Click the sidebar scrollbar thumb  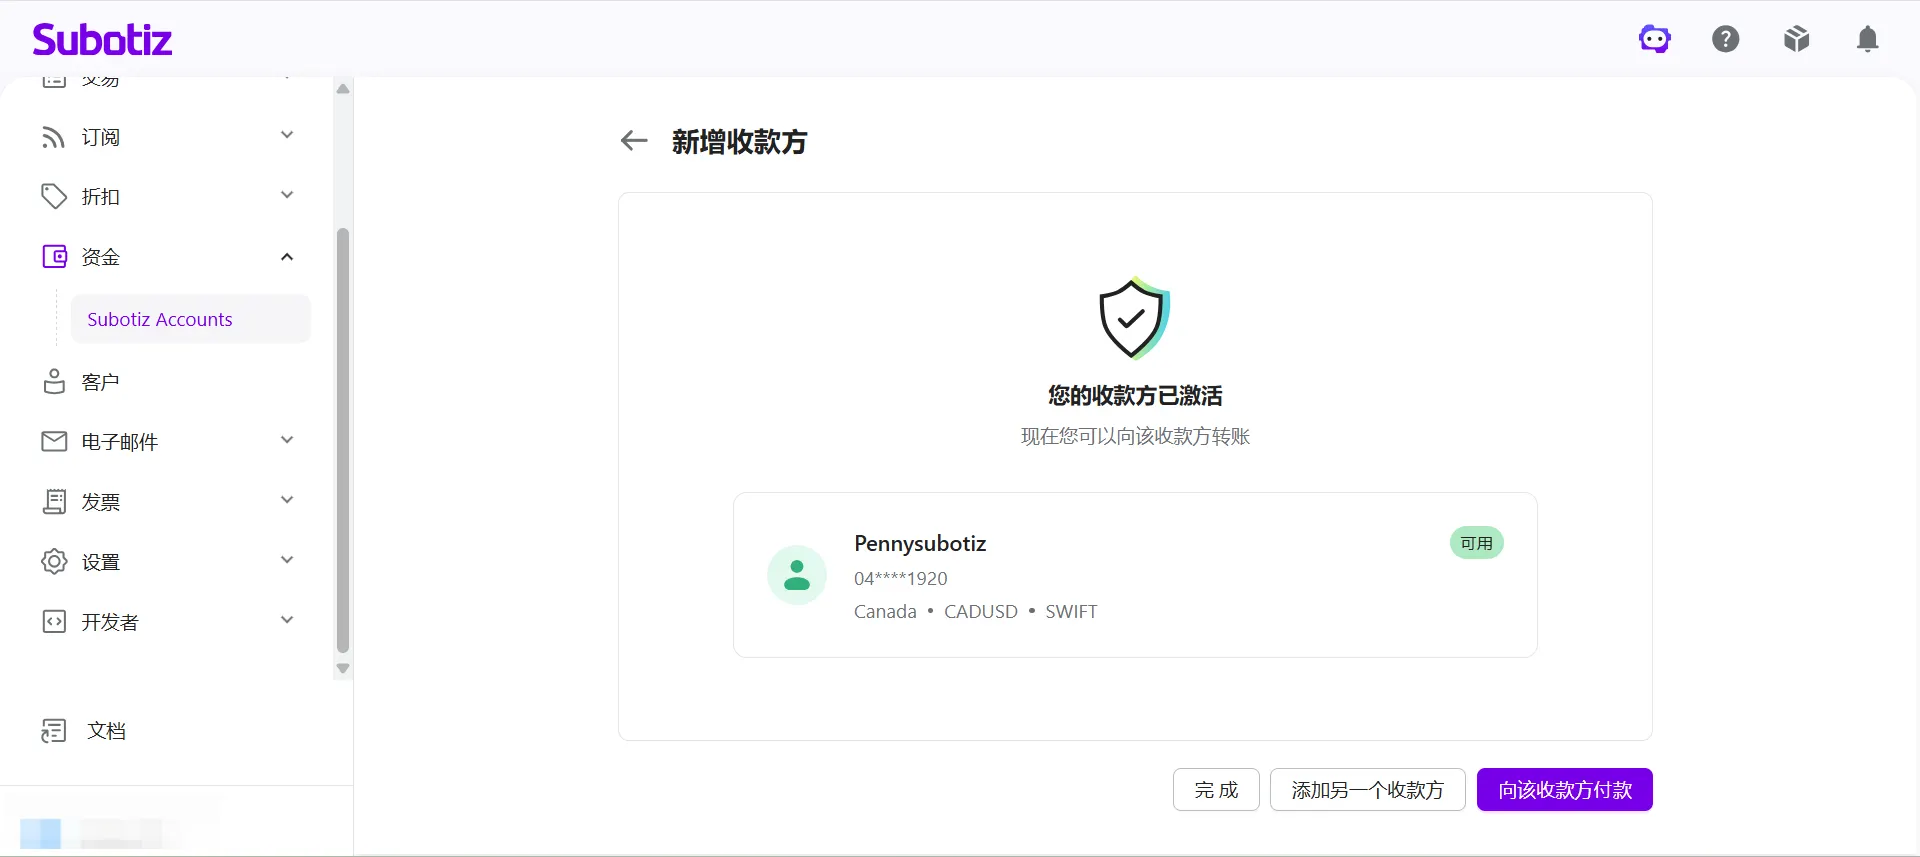pyautogui.click(x=343, y=441)
